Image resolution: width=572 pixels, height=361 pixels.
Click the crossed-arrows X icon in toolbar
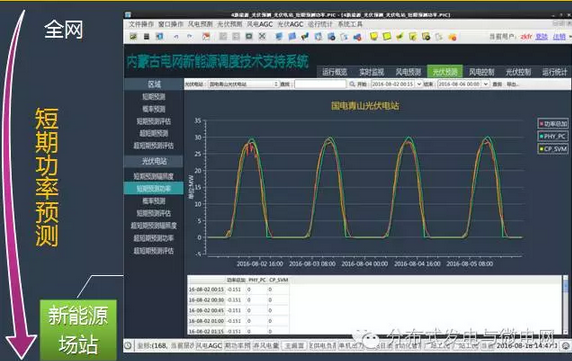(262, 36)
